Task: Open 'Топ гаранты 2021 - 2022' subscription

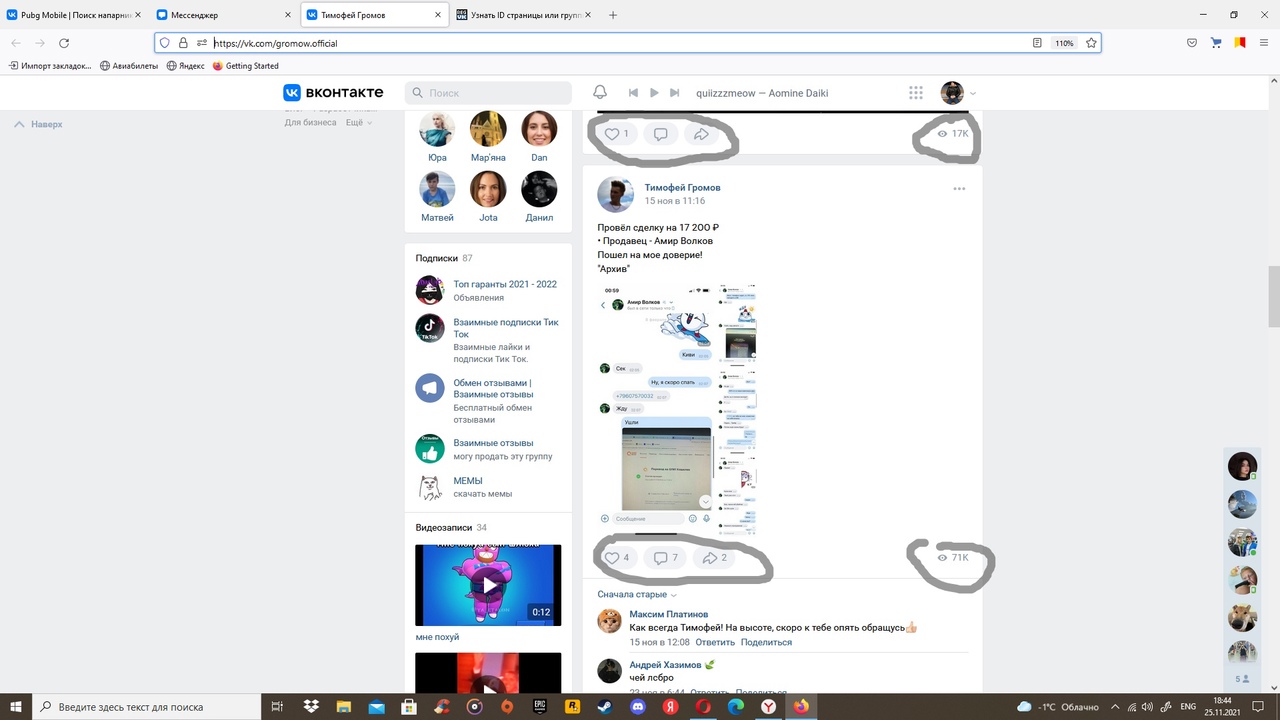Action: [x=505, y=284]
